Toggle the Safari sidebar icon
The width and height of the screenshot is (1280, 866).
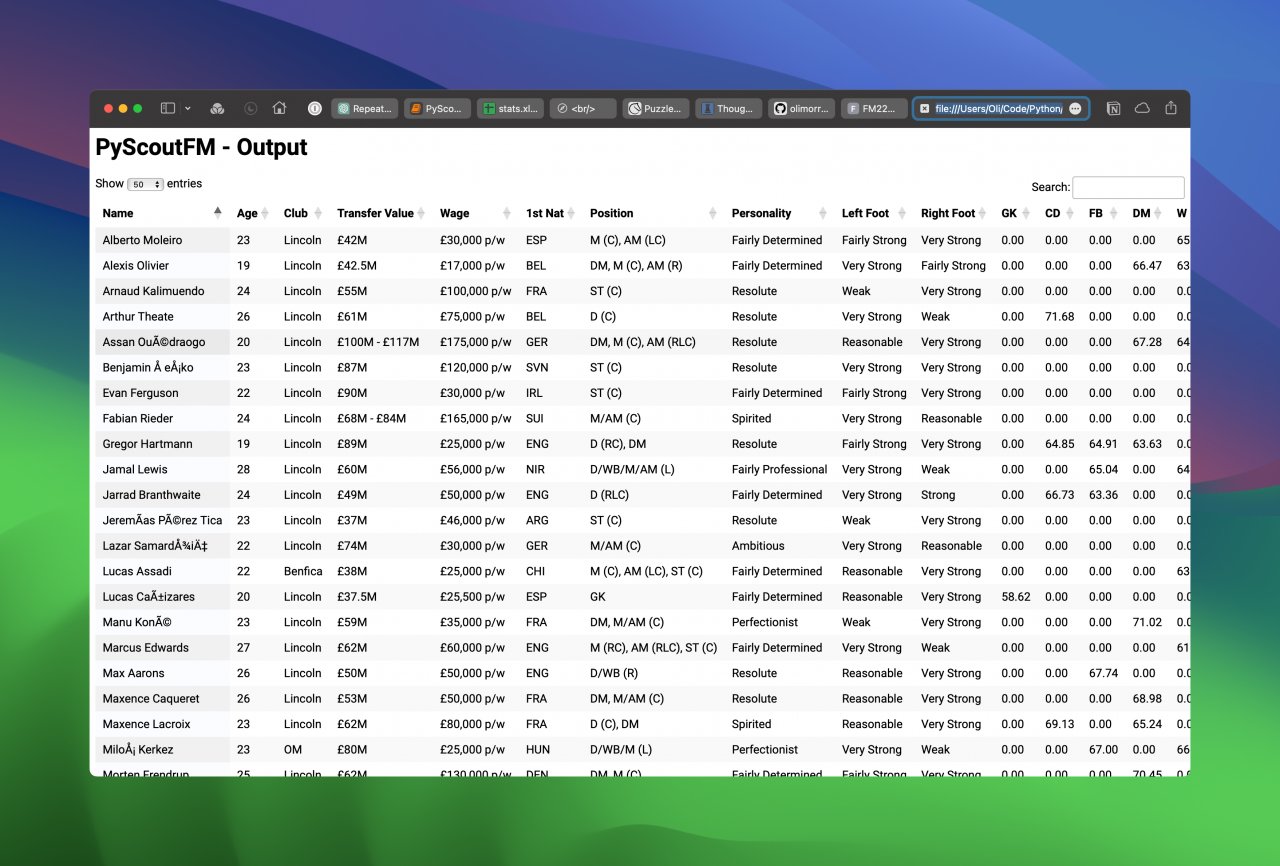(168, 108)
